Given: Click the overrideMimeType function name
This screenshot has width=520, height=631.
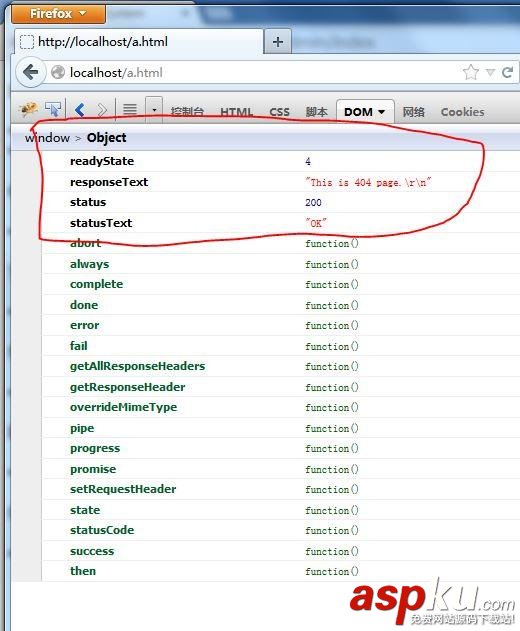Looking at the screenshot, I should coord(124,407).
